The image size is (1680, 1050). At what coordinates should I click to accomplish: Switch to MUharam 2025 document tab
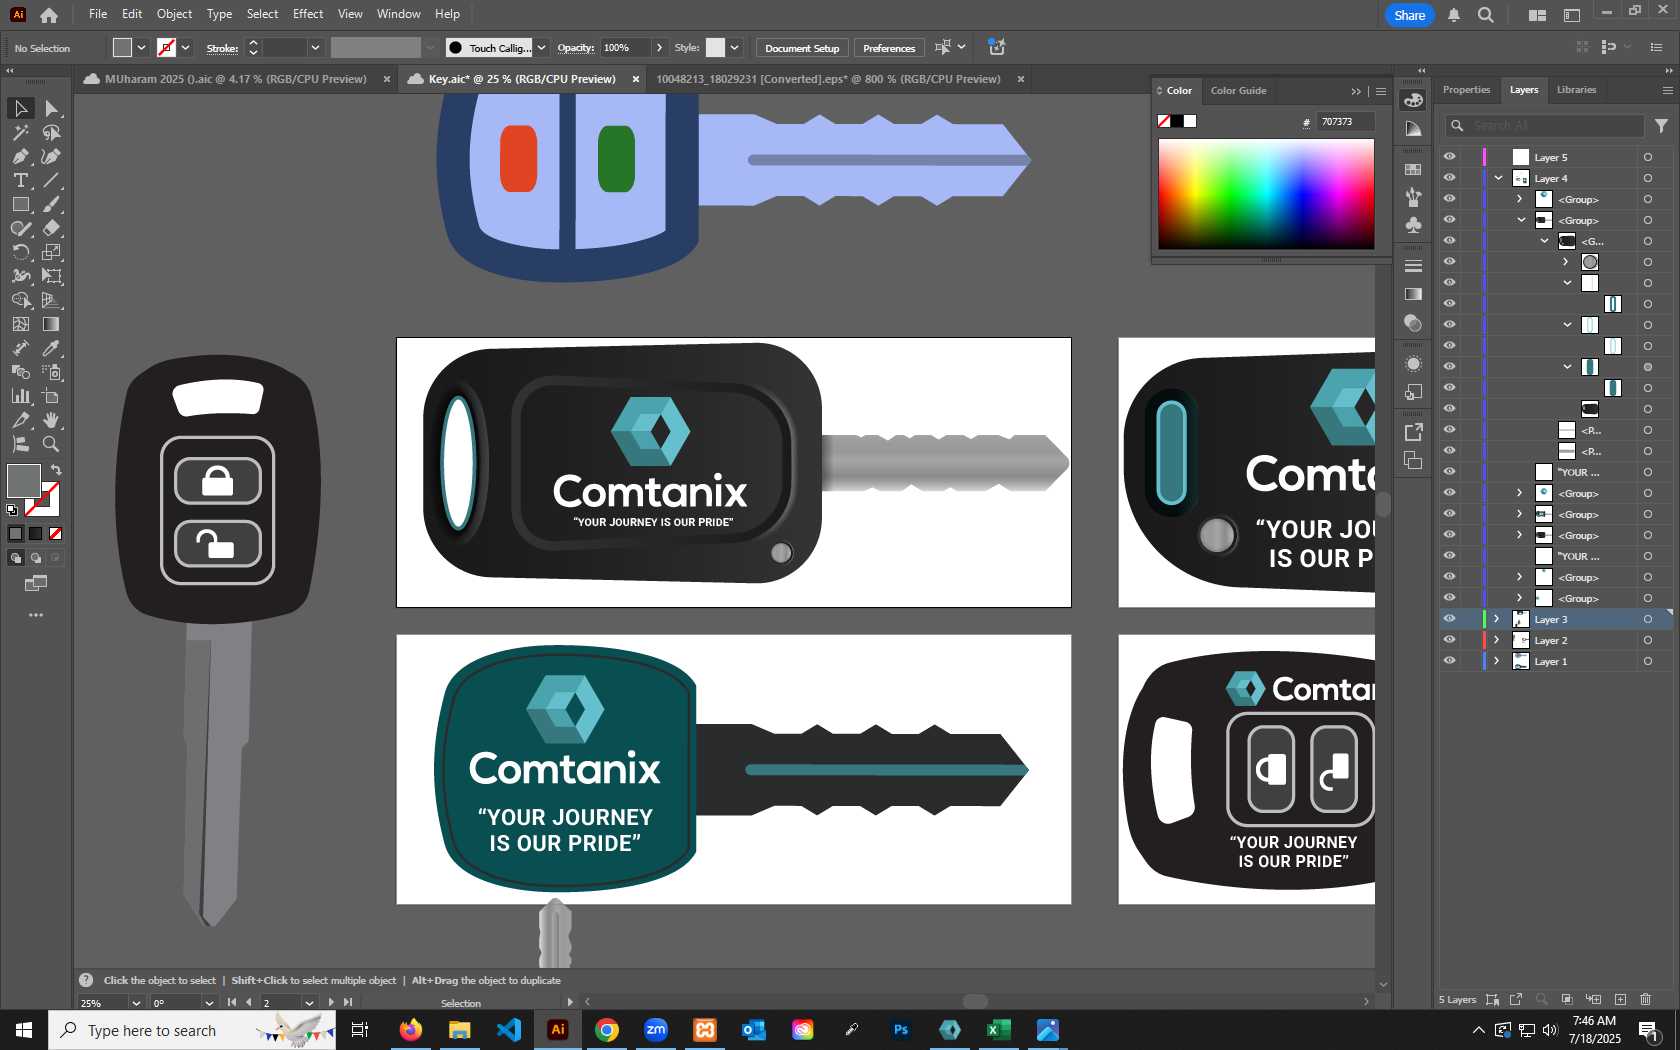[x=235, y=79]
